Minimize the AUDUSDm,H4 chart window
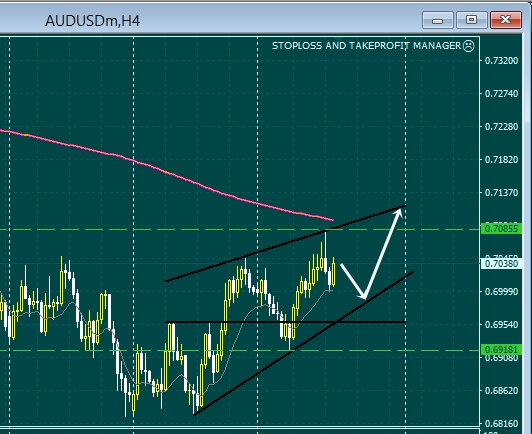The width and height of the screenshot is (532, 434). [438, 20]
